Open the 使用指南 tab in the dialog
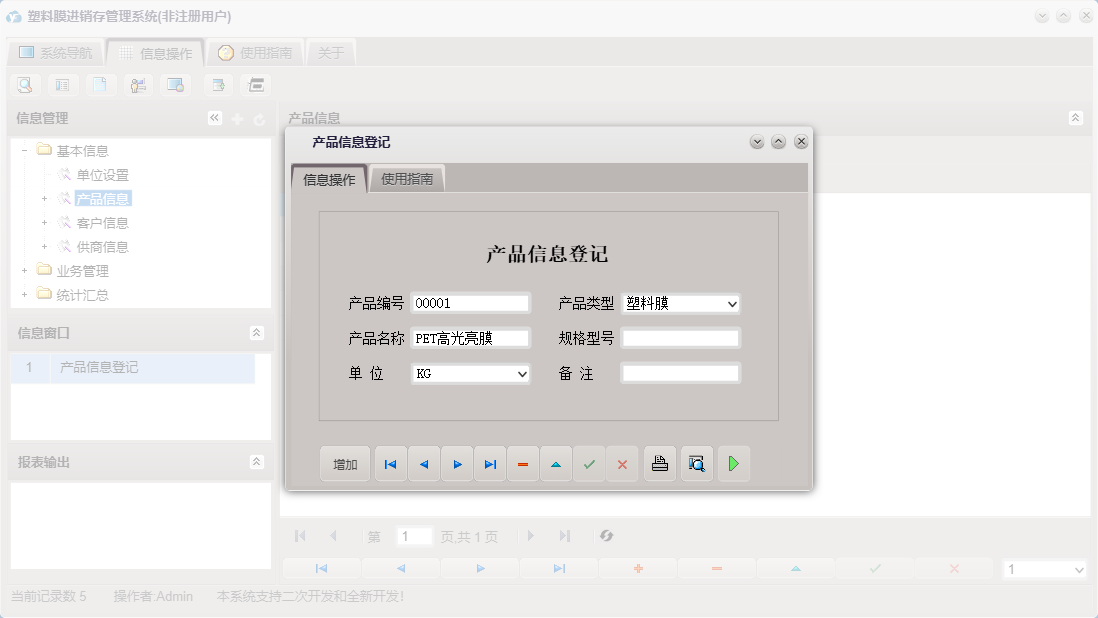The width and height of the screenshot is (1098, 618). click(x=406, y=178)
